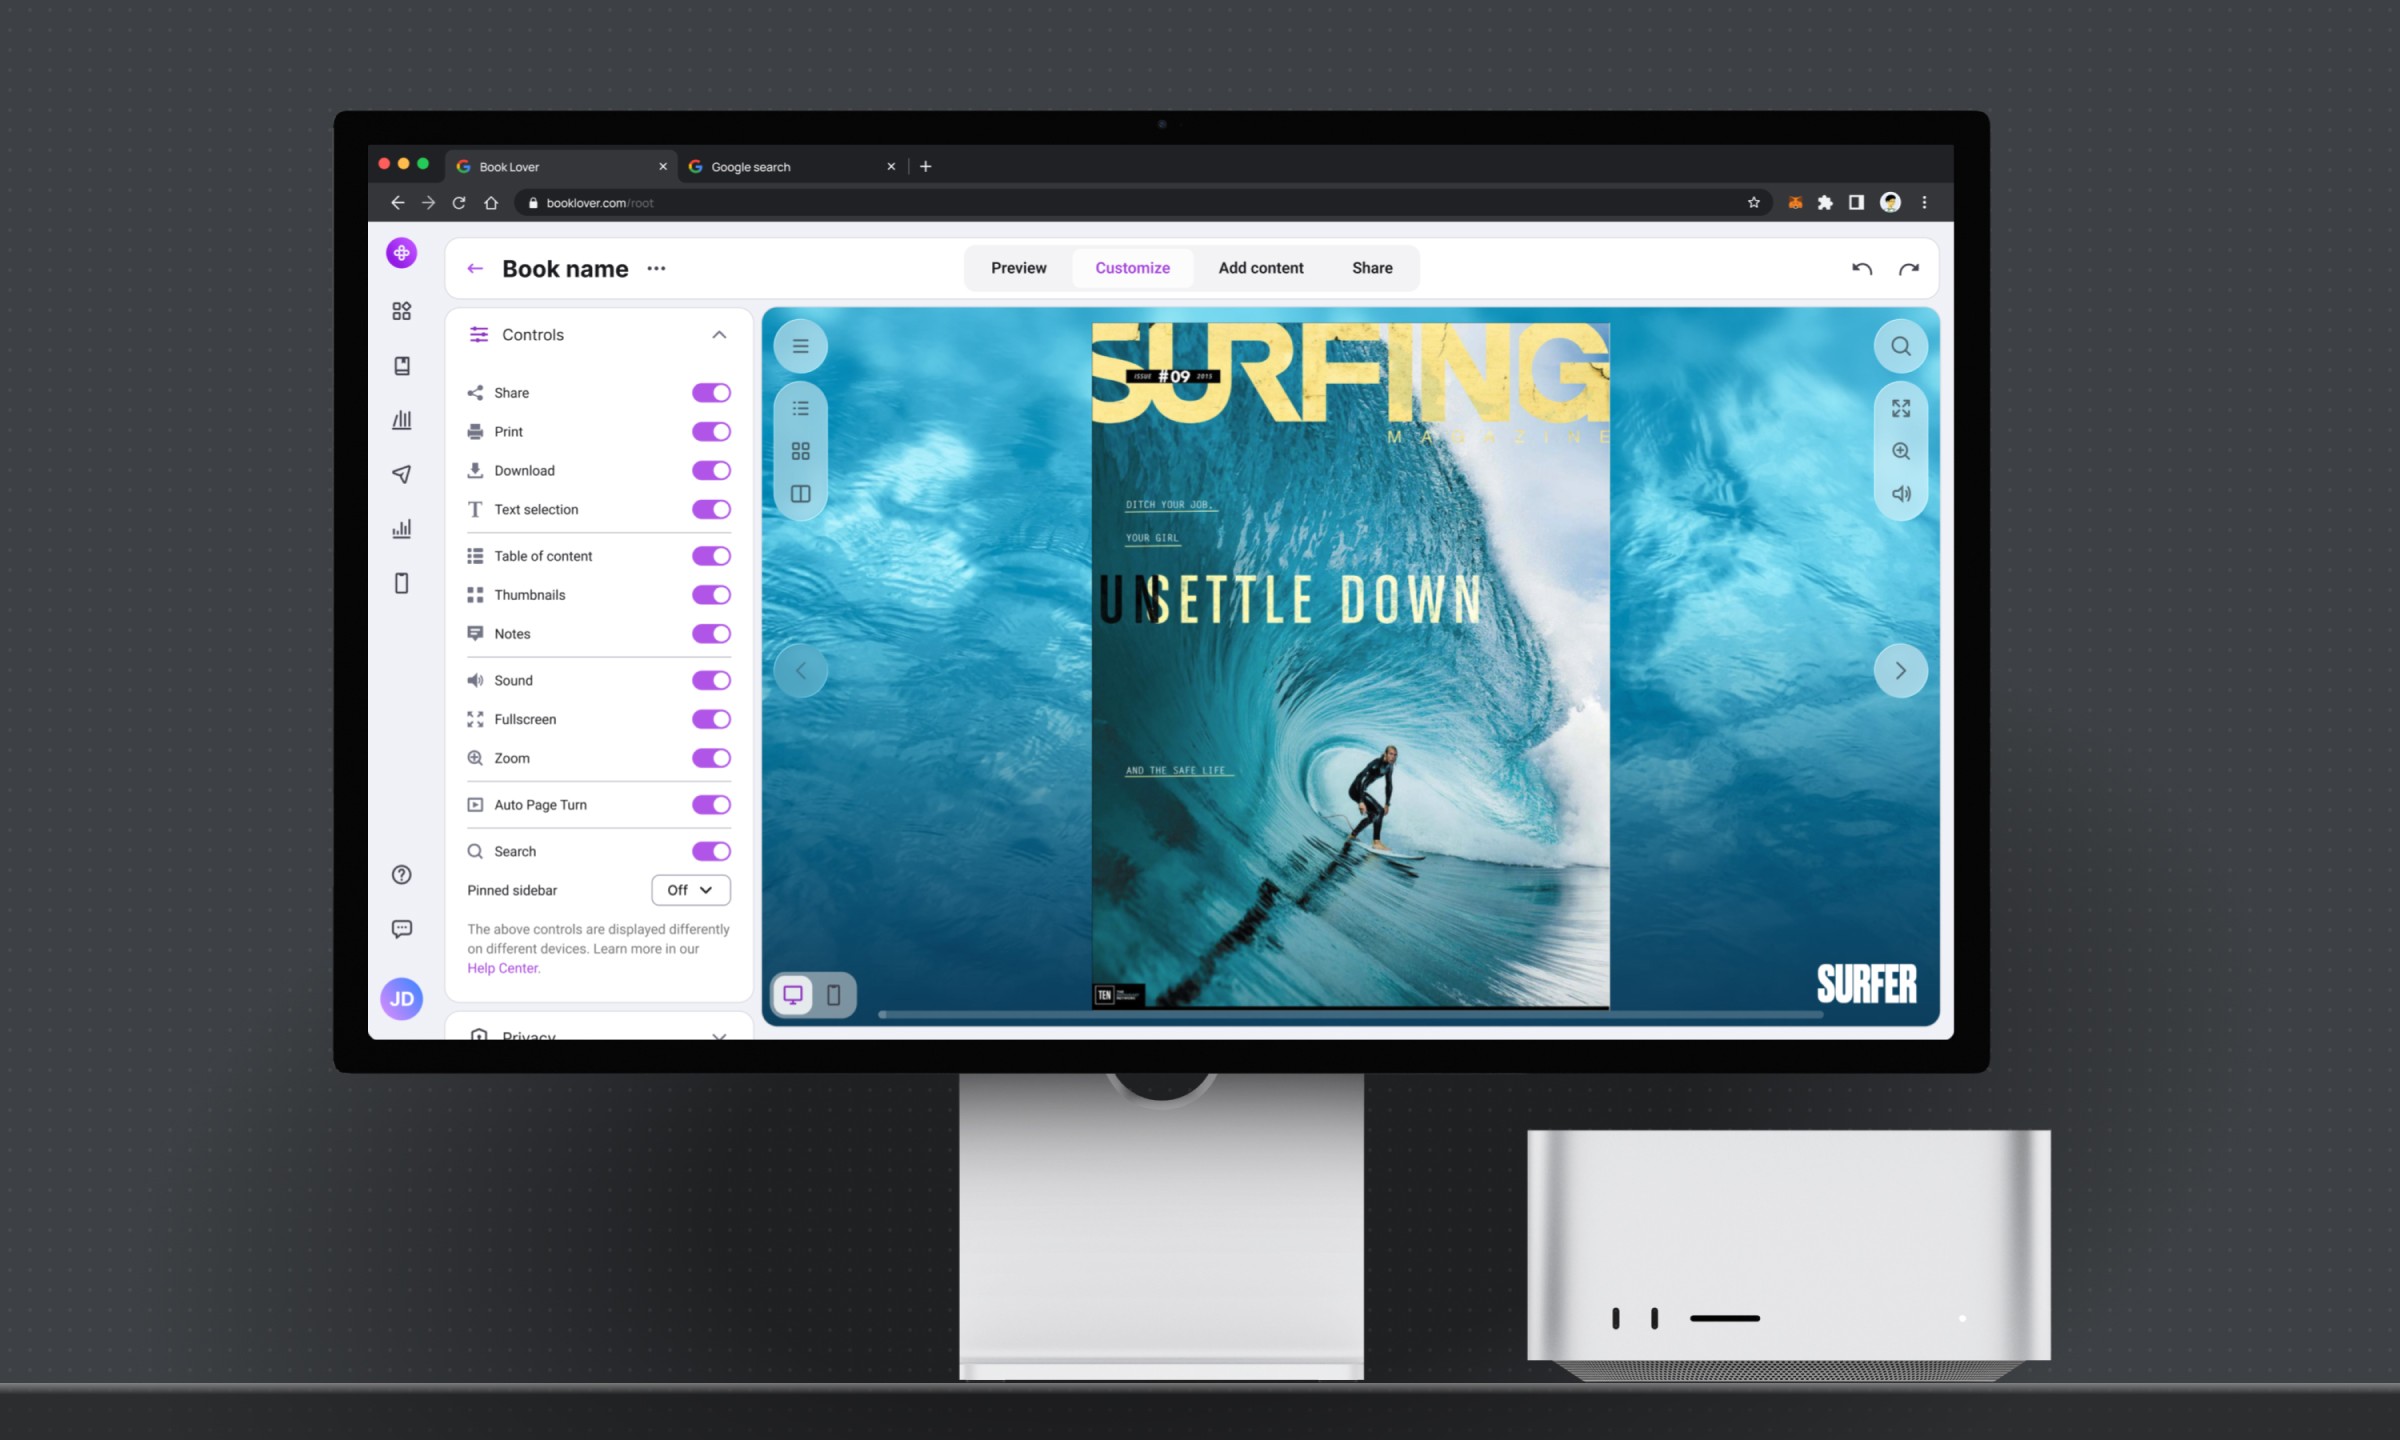Open the viewer search magnifier button
This screenshot has width=2400, height=1440.
click(x=1900, y=346)
